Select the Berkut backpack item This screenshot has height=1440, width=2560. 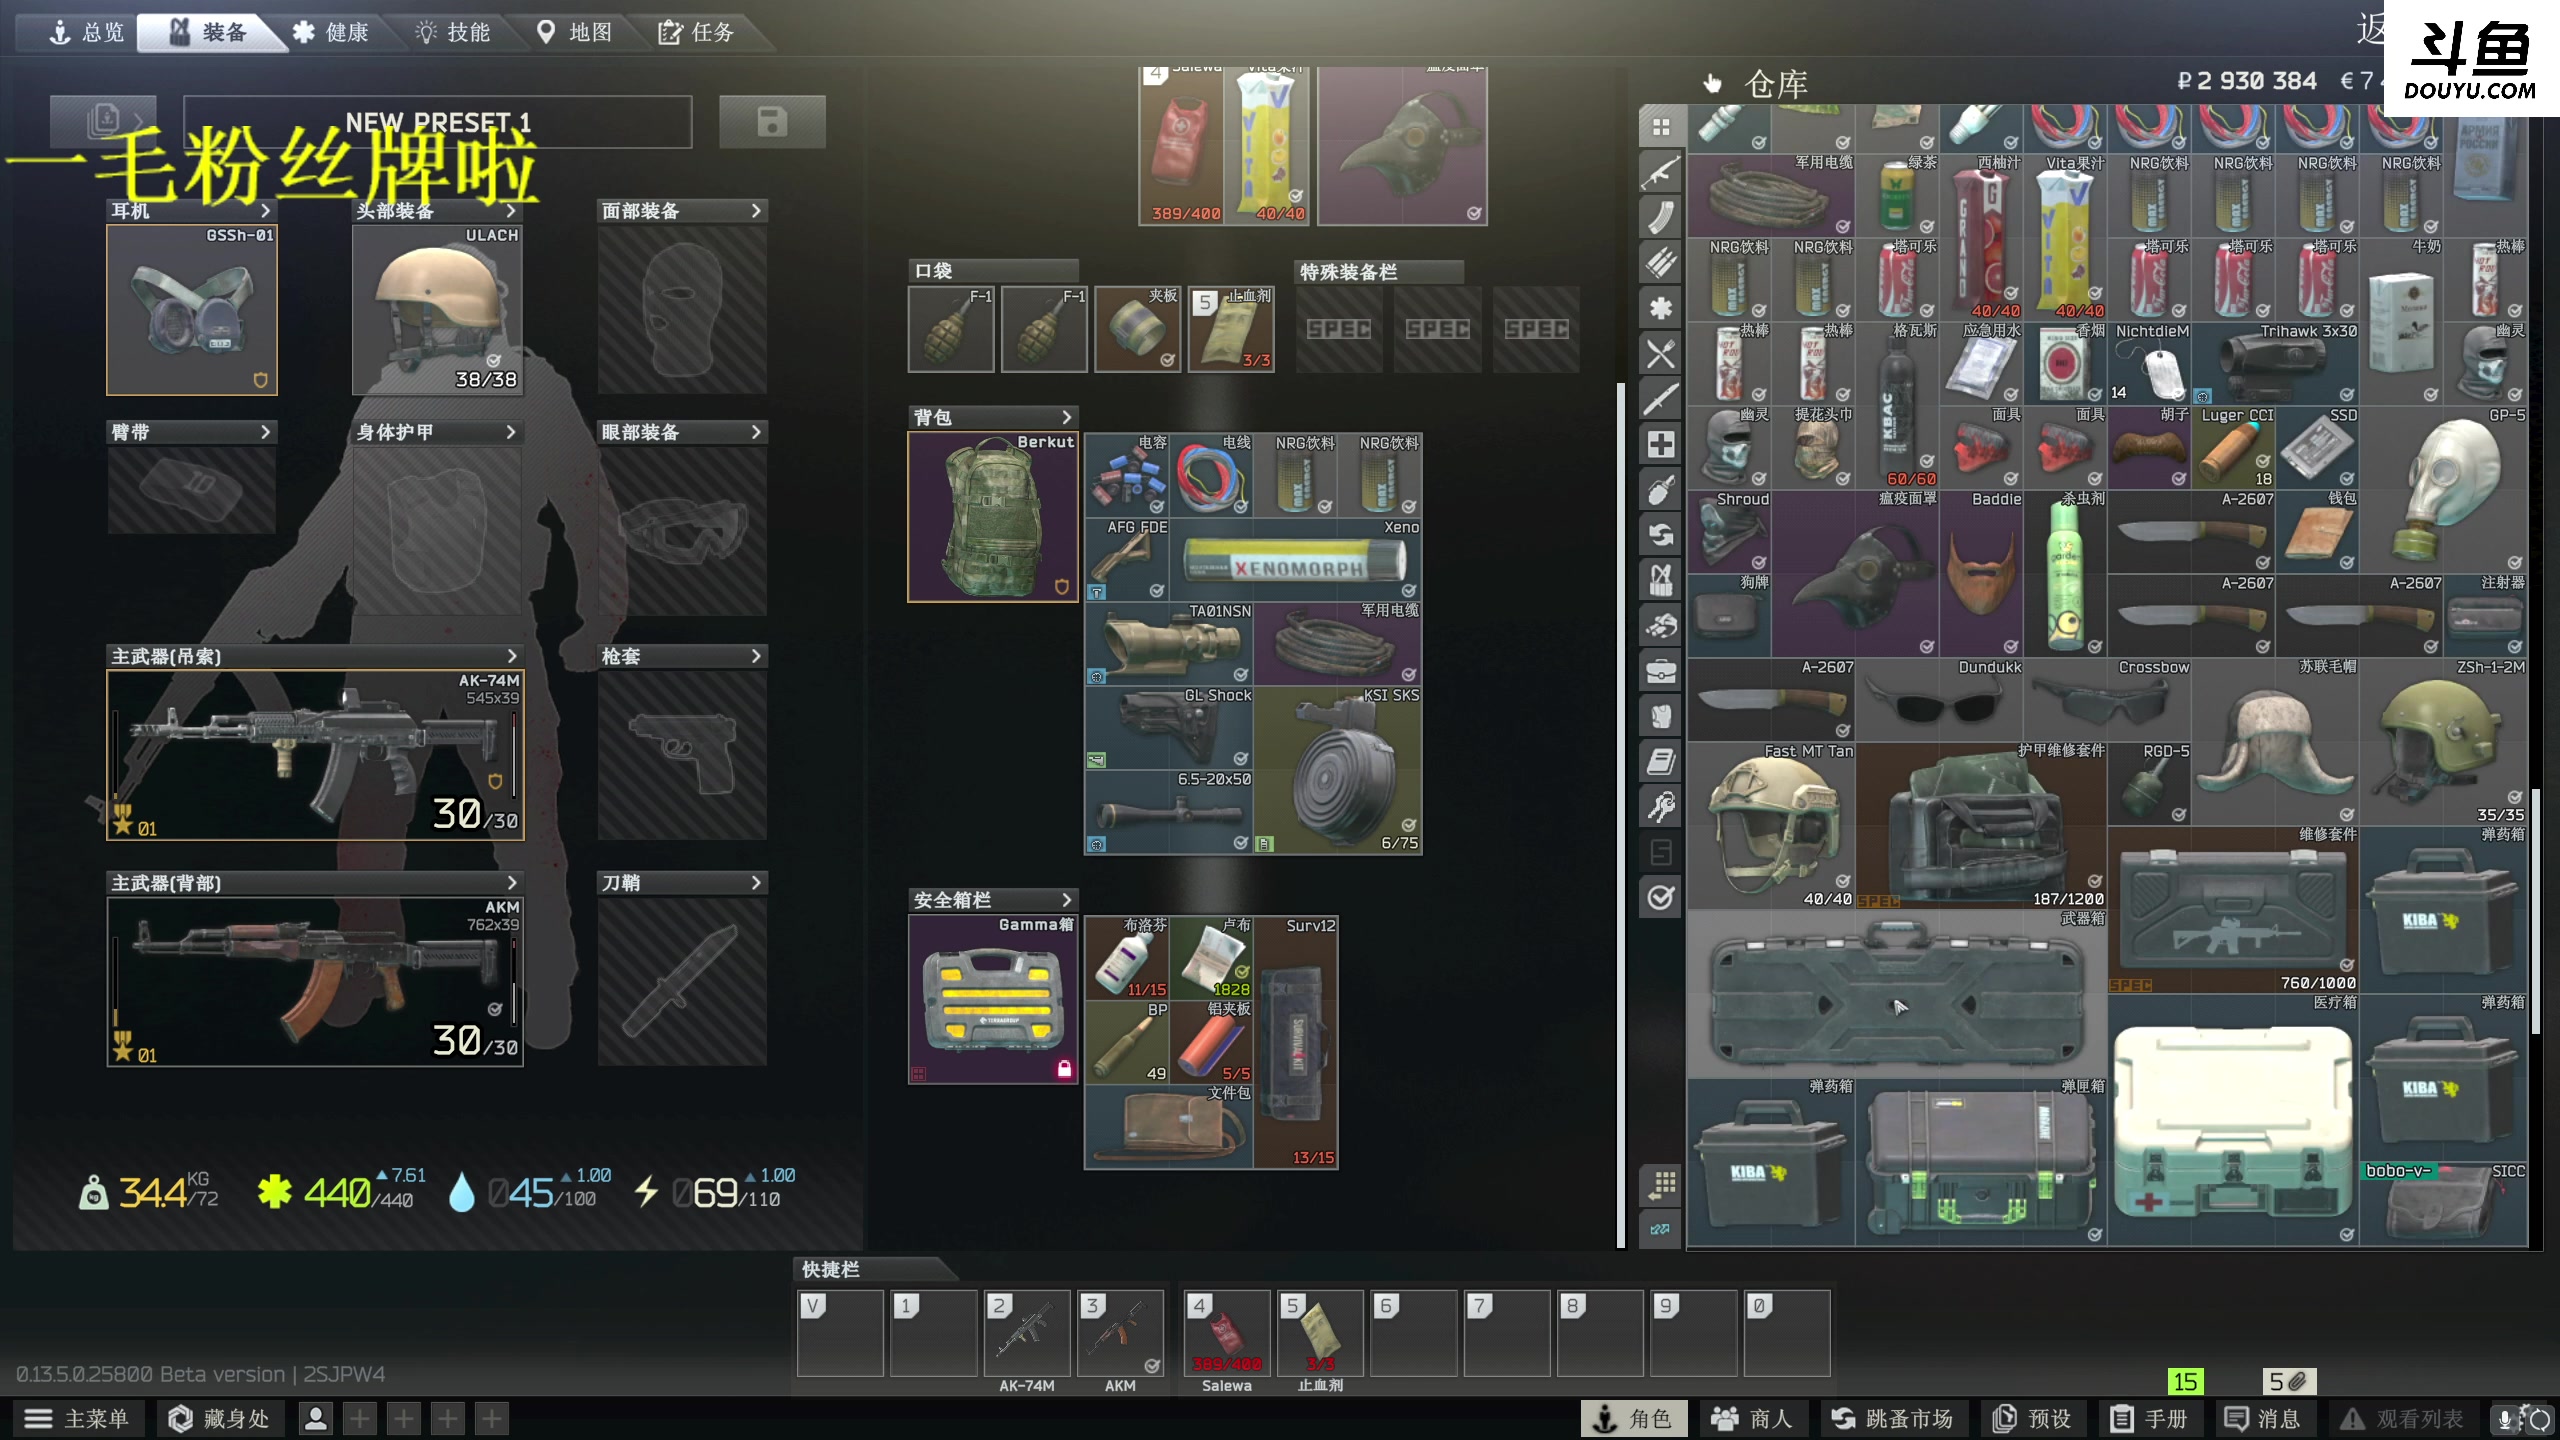[x=992, y=517]
